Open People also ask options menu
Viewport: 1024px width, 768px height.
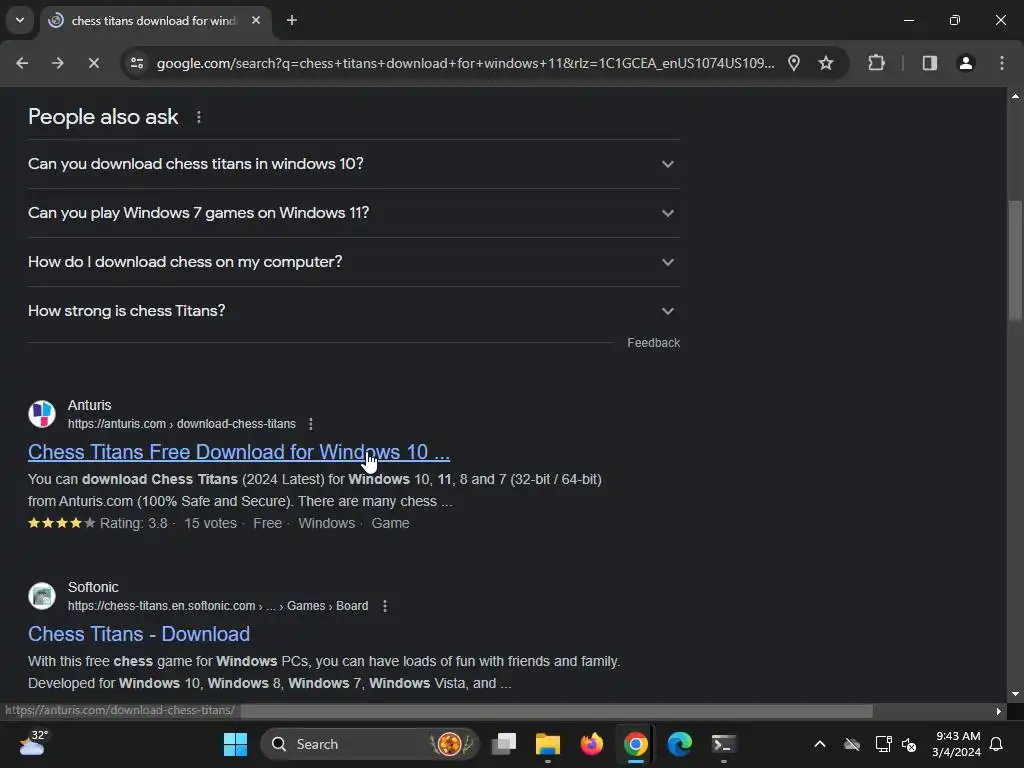pyautogui.click(x=199, y=118)
